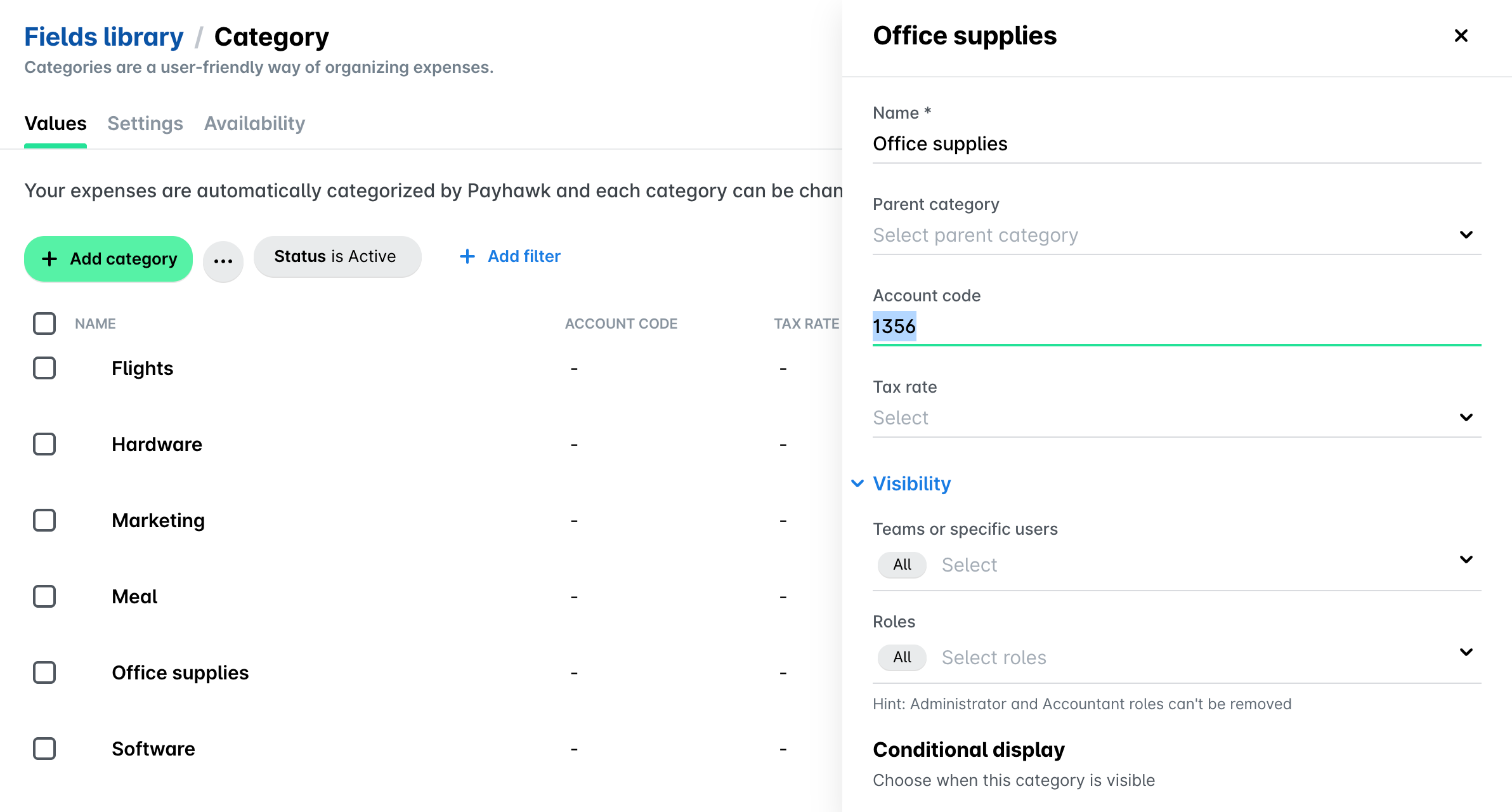Click the NAME column header
The image size is (1512, 812).
pyautogui.click(x=95, y=324)
